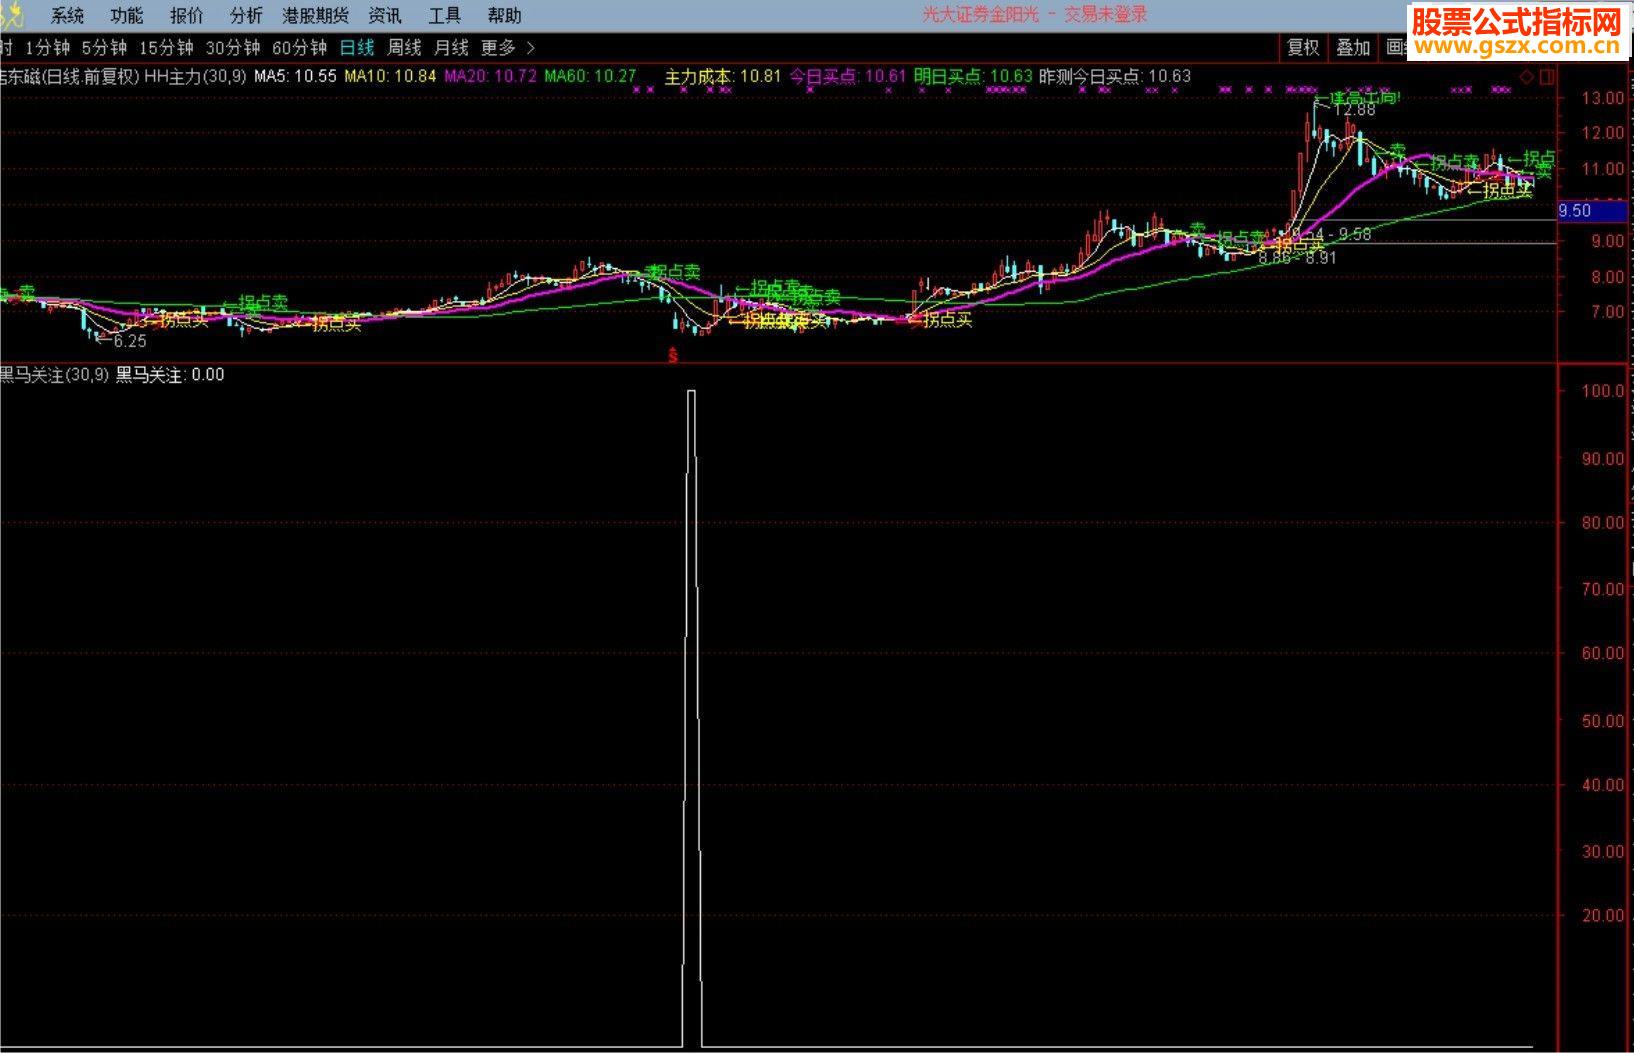Expand the 更多 periods dropdown
This screenshot has width=1634, height=1053.
(x=508, y=47)
